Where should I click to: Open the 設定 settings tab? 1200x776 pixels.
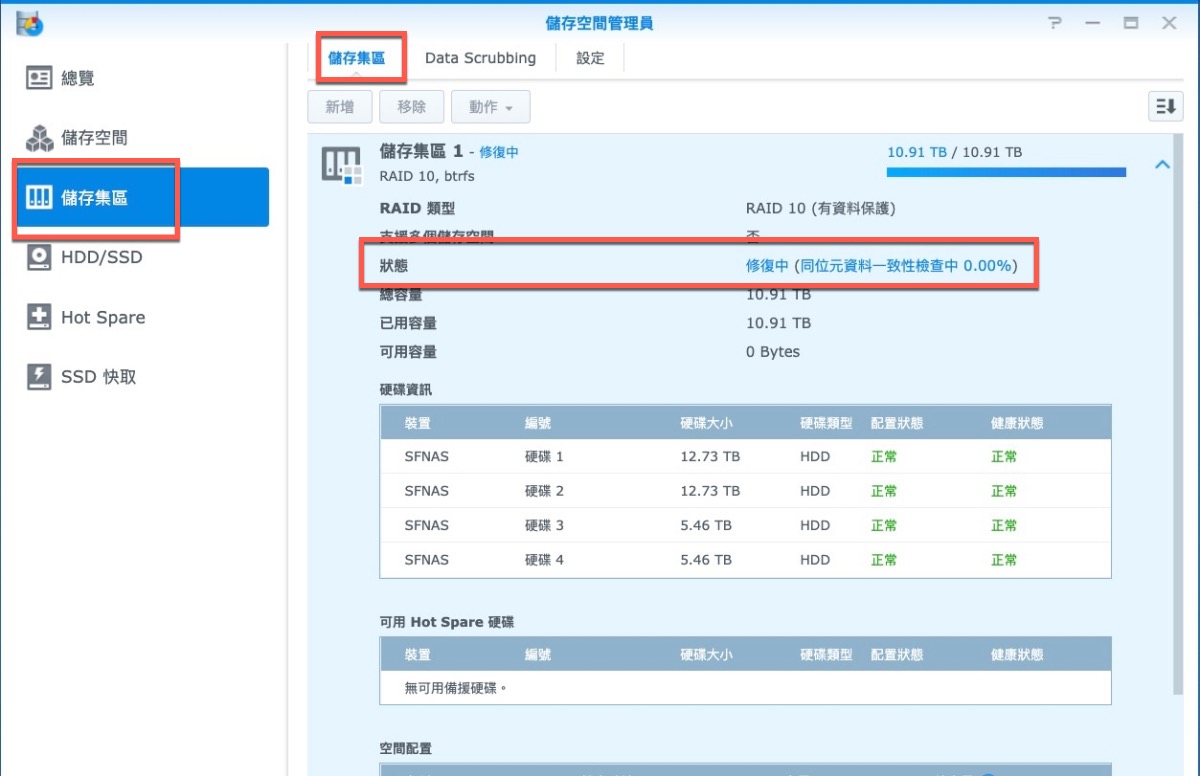[590, 58]
